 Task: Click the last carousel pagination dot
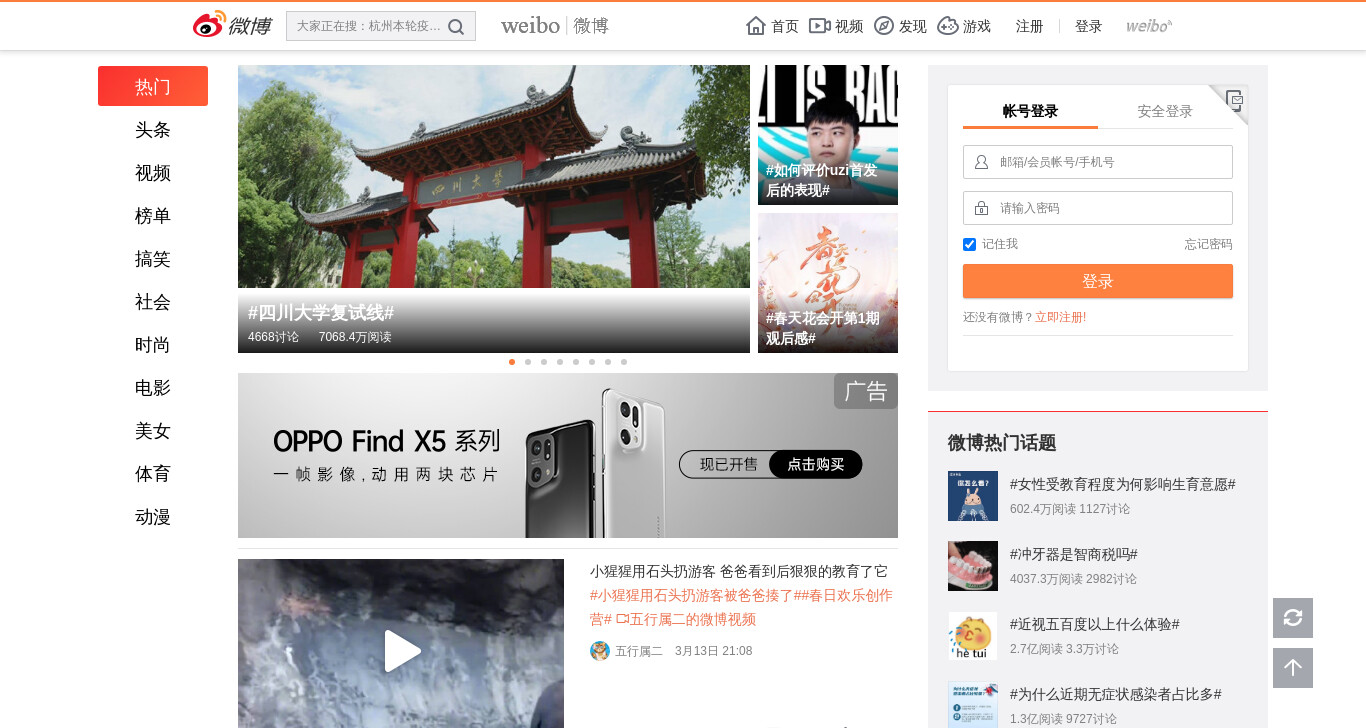[x=624, y=362]
